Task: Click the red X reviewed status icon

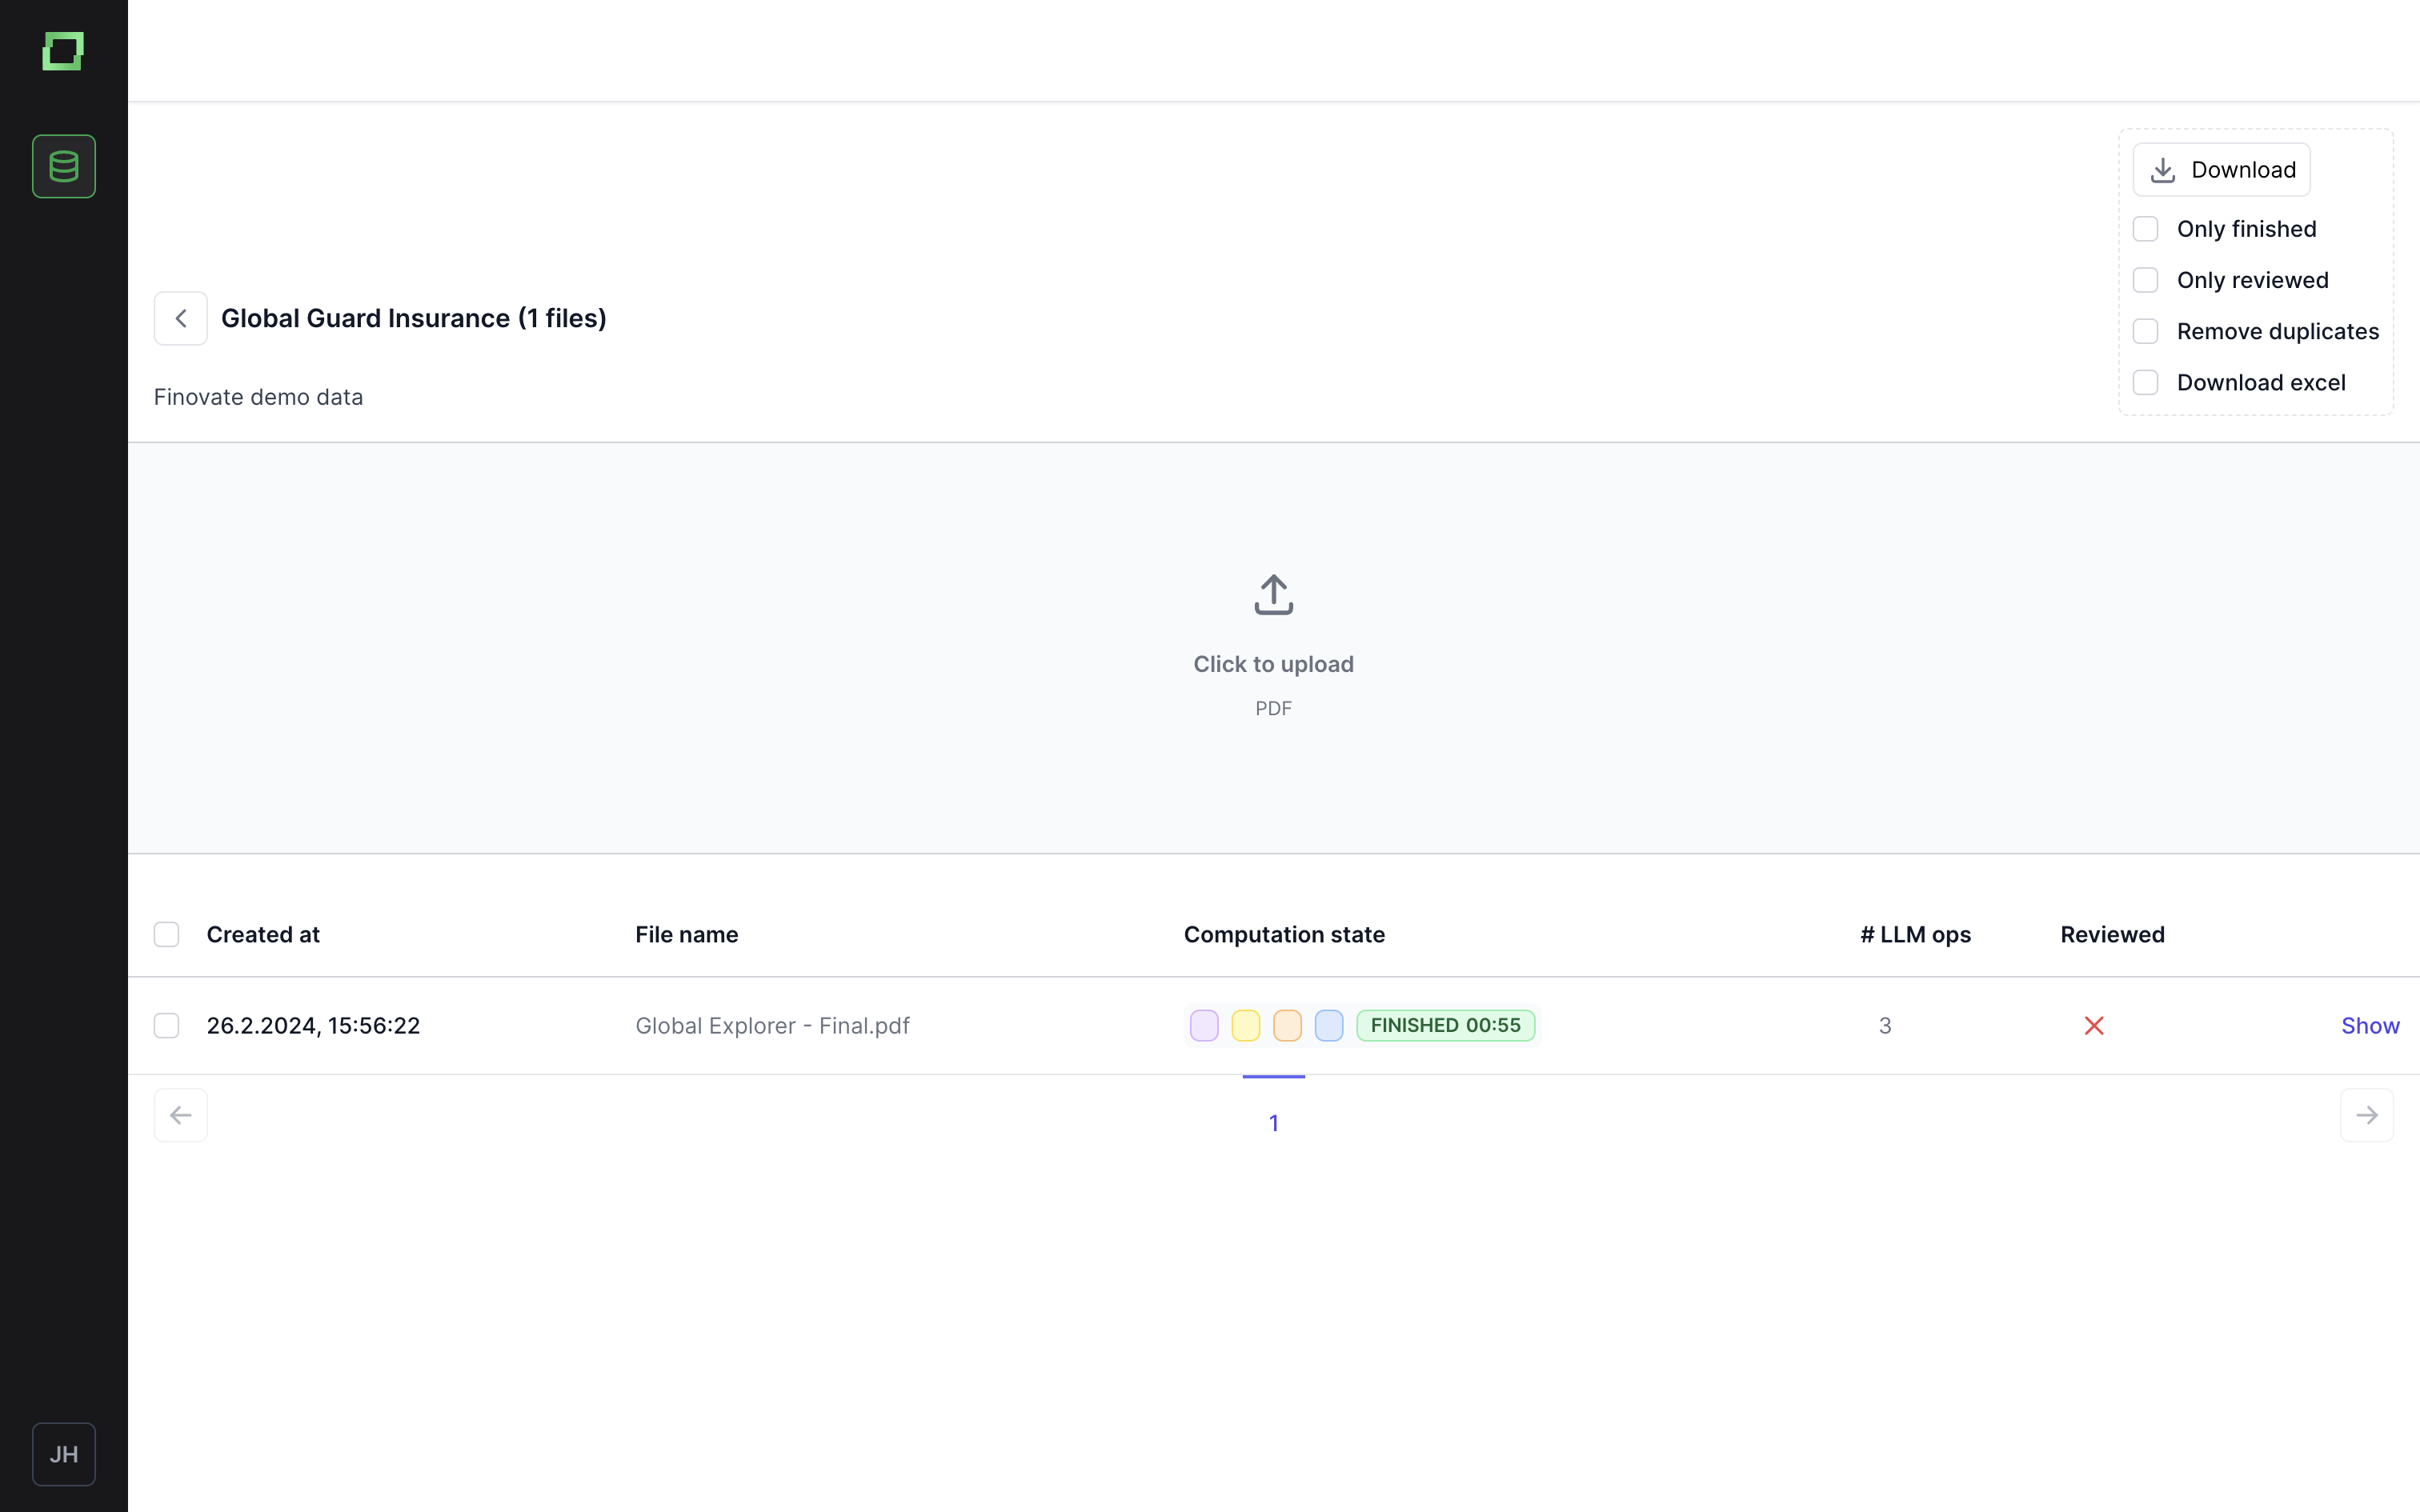Action: [2093, 1026]
